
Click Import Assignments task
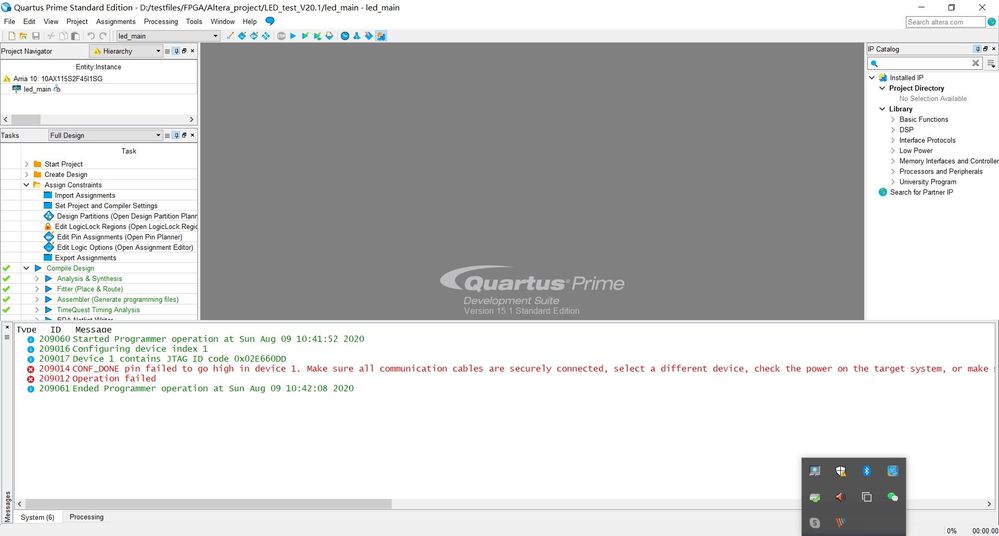85,195
